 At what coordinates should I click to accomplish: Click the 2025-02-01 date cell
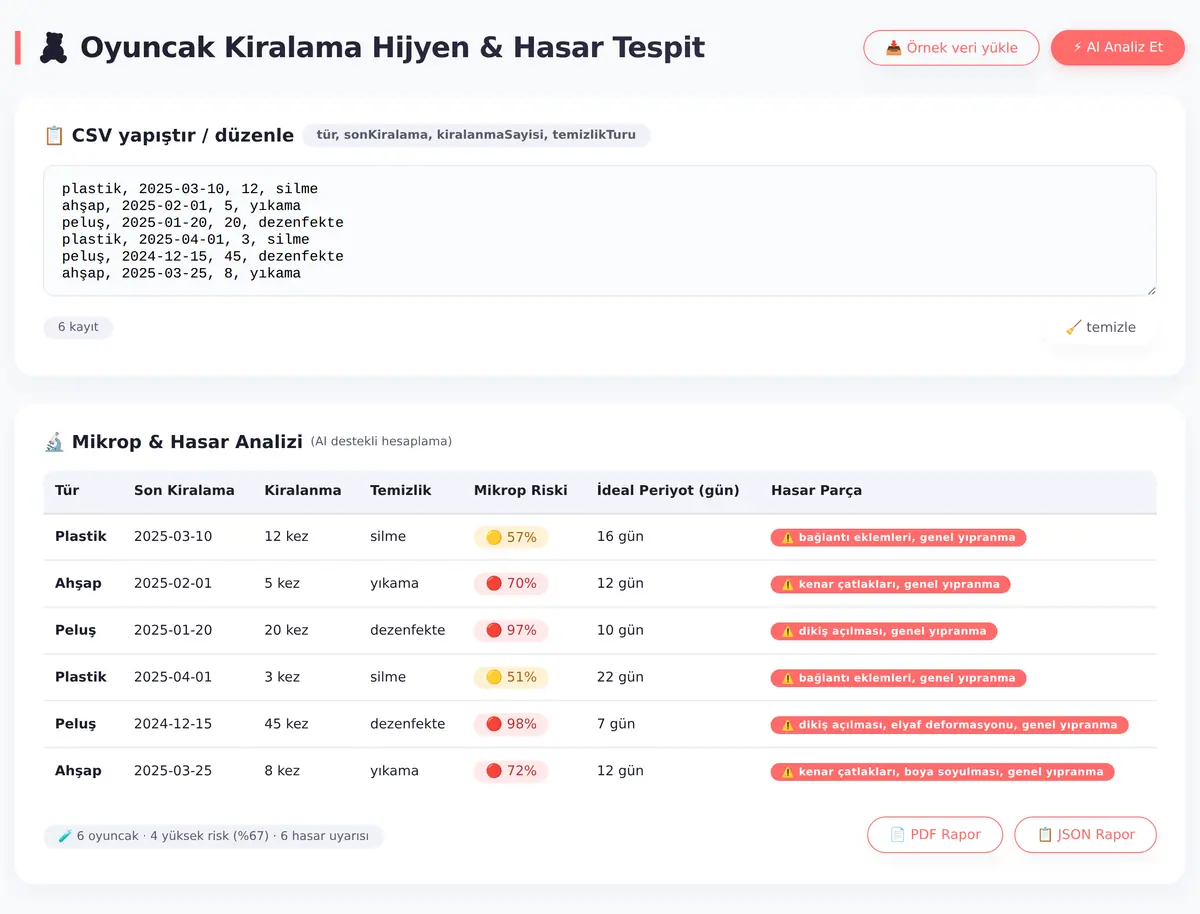173,584
